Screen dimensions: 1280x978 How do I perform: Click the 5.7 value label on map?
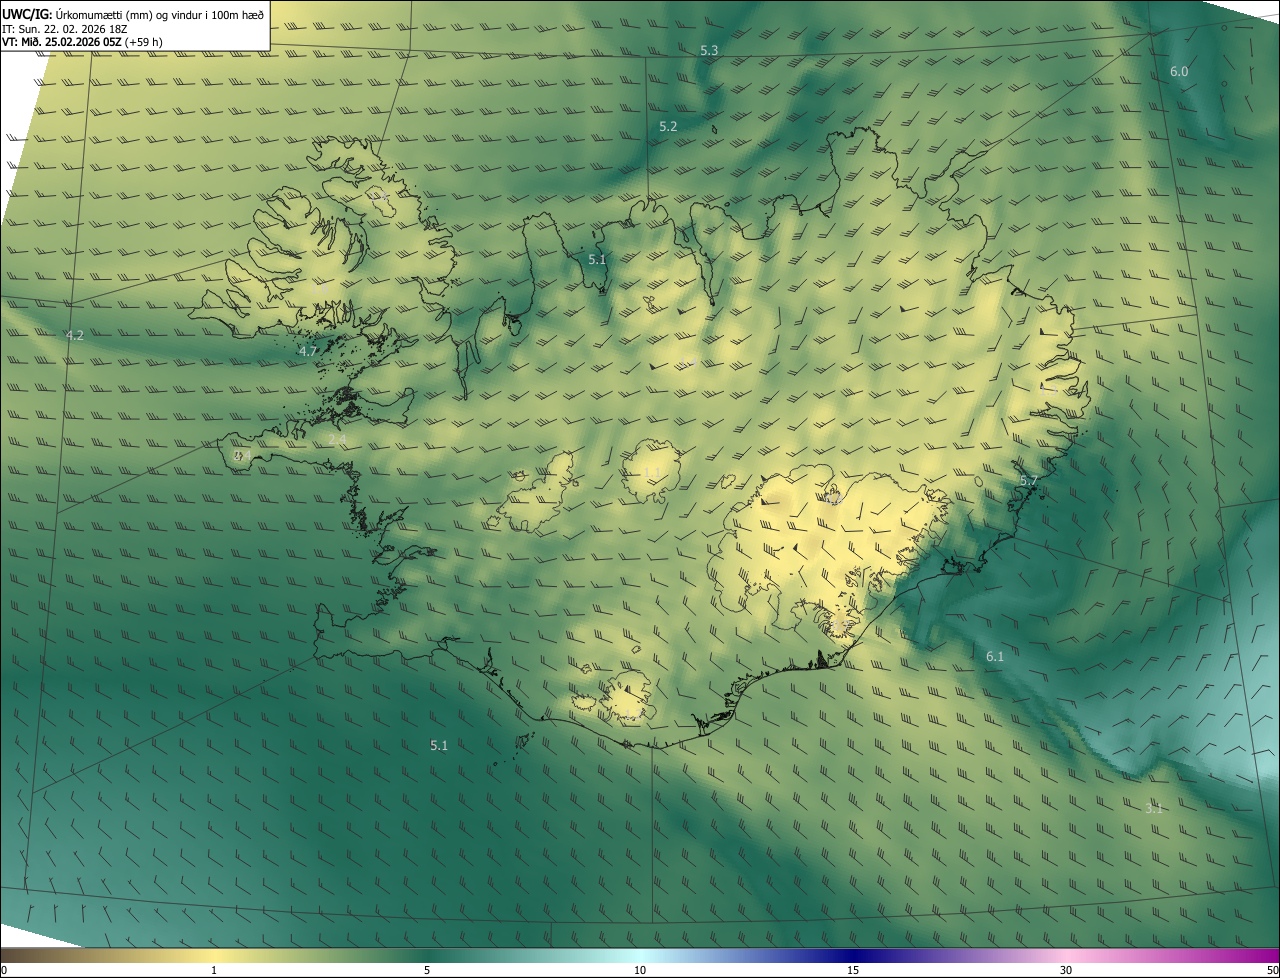1028,481
